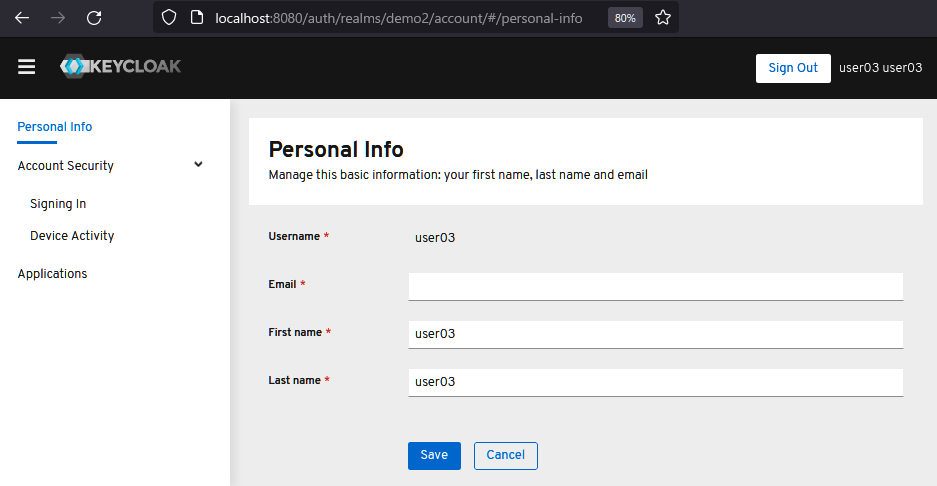Screen dimensions: 937x486
Task: Reset zoom via the 80% indicator
Action: pos(625,18)
